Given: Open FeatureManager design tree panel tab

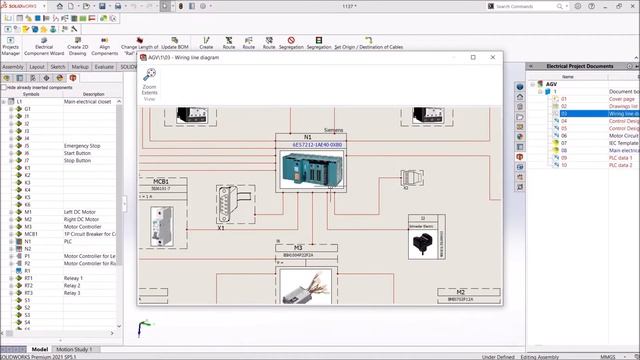Looking at the screenshot, I should [x=7, y=78].
